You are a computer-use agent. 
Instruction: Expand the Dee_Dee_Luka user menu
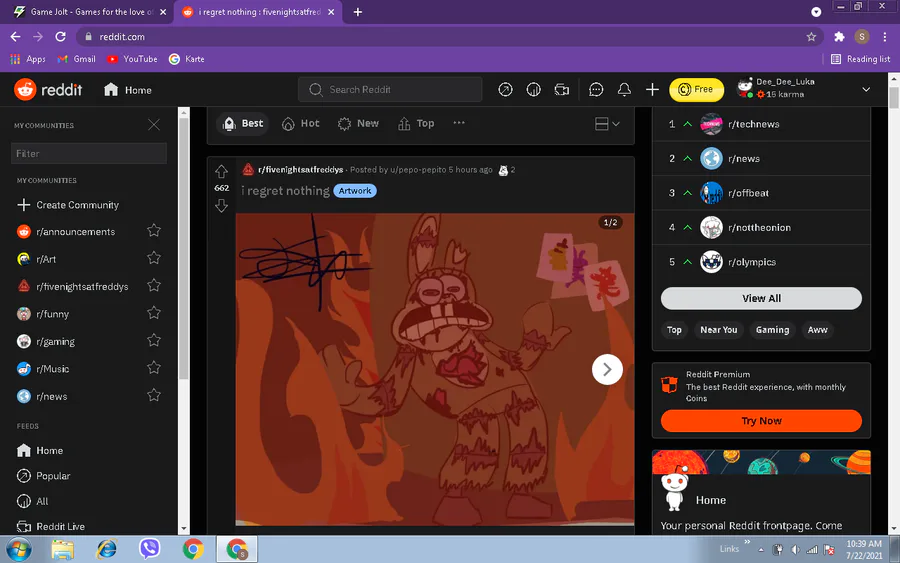(804, 89)
